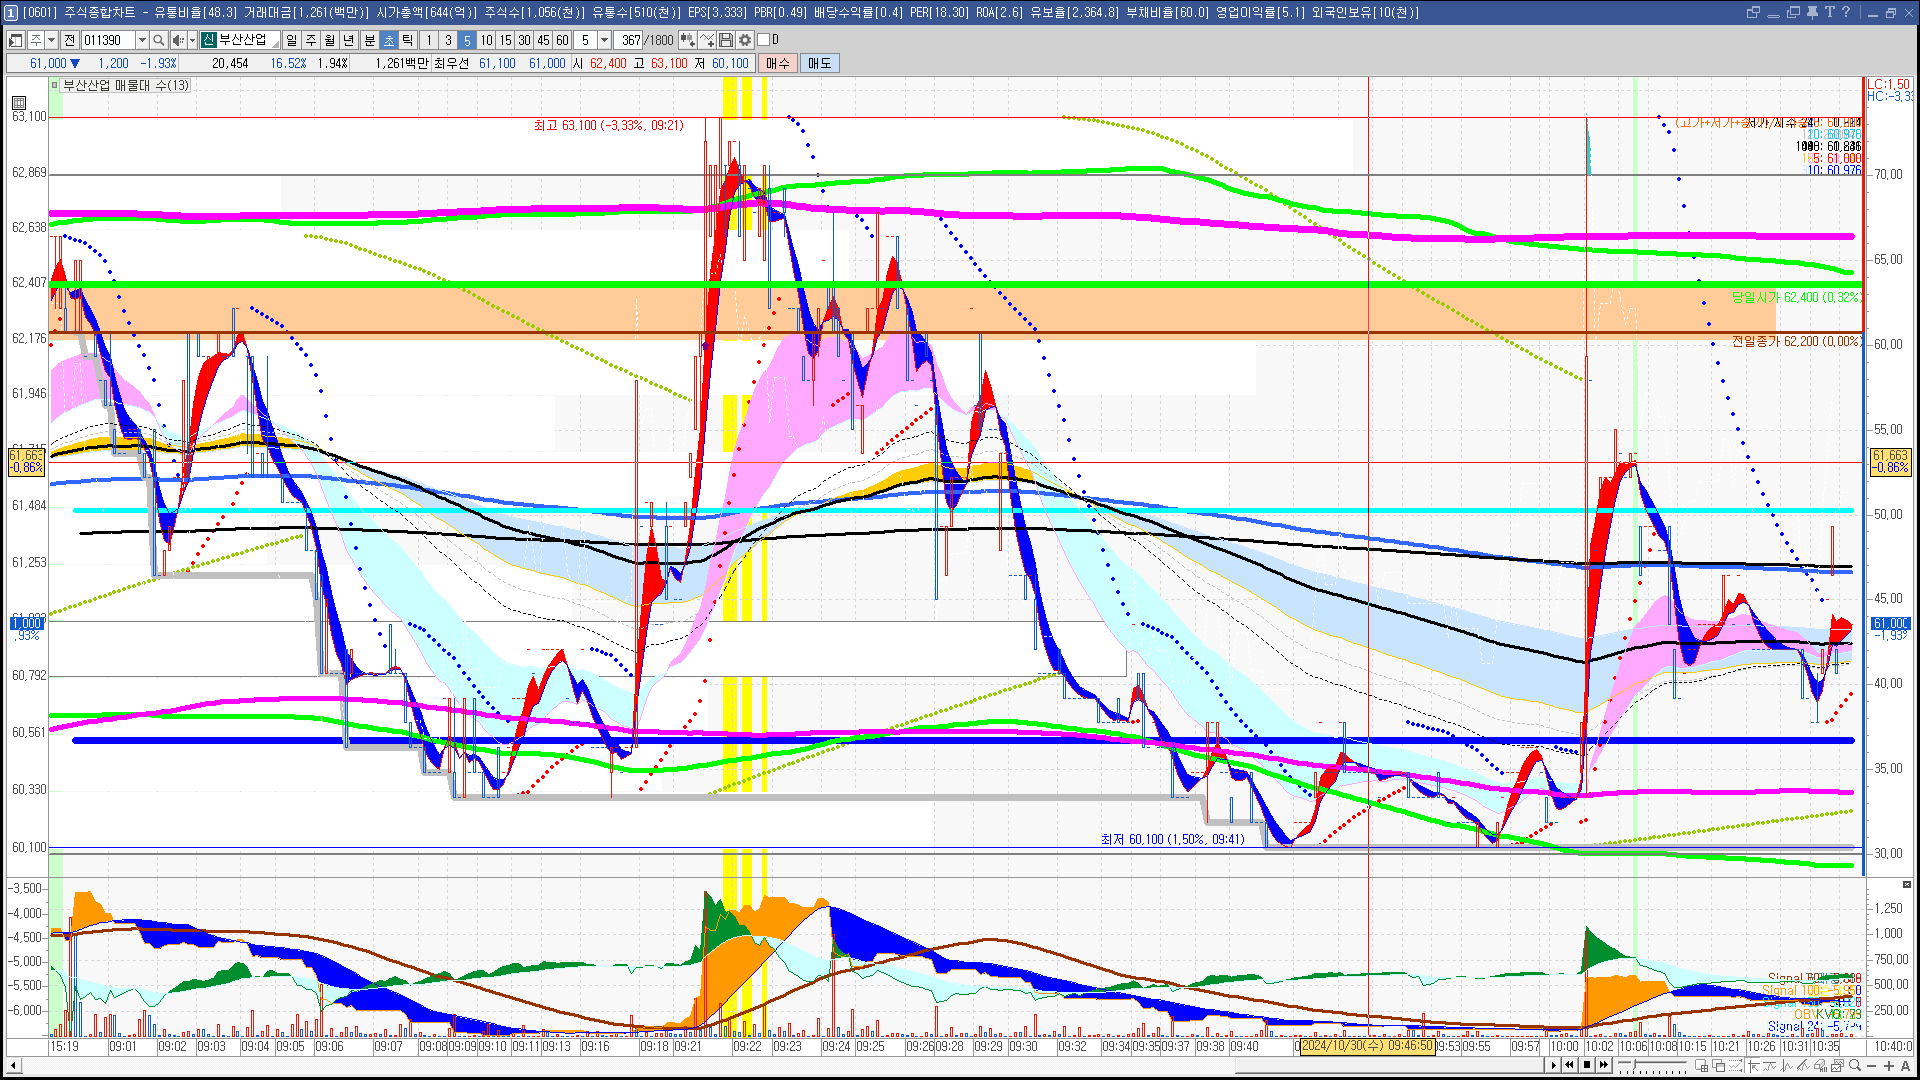Screen dimensions: 1920x1080
Task: Click the stock code search magnifier icon
Action: coord(158,40)
